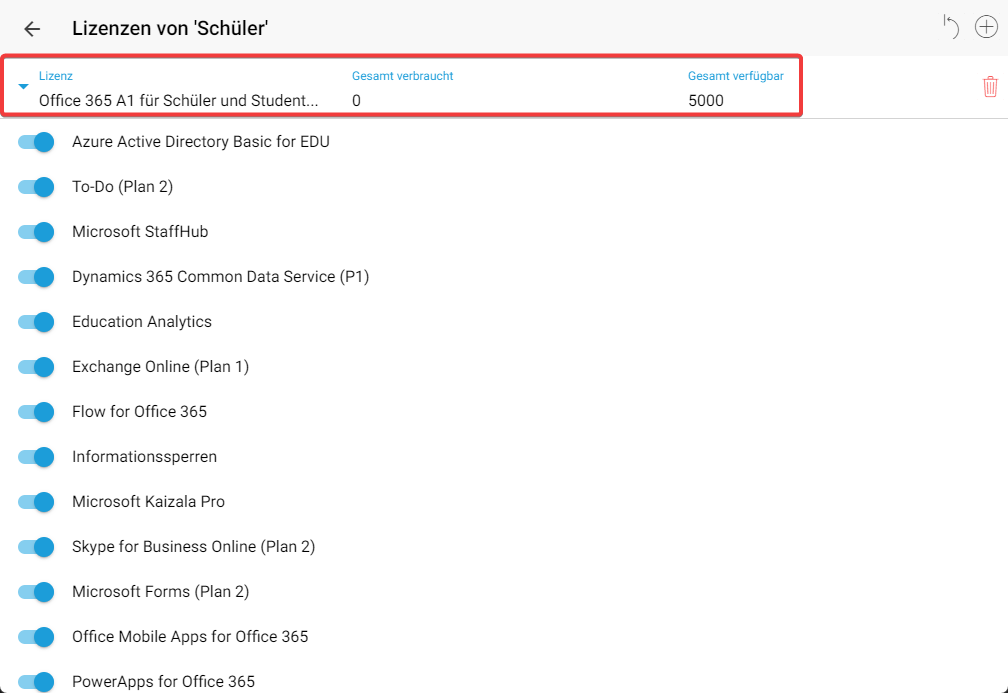Switch off Office Mobile Apps for Office 365

36,637
